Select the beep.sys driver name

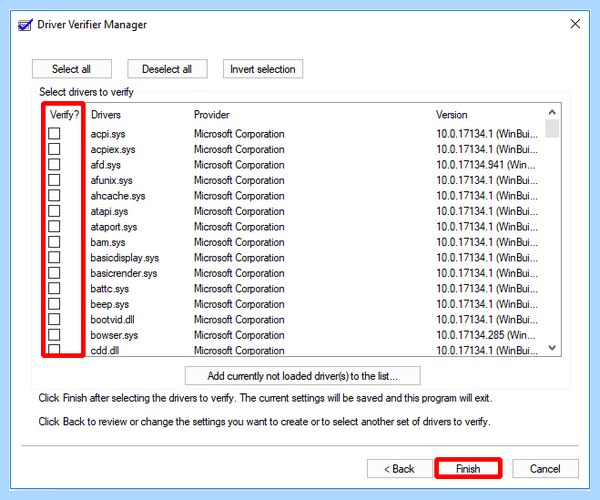tap(109, 305)
